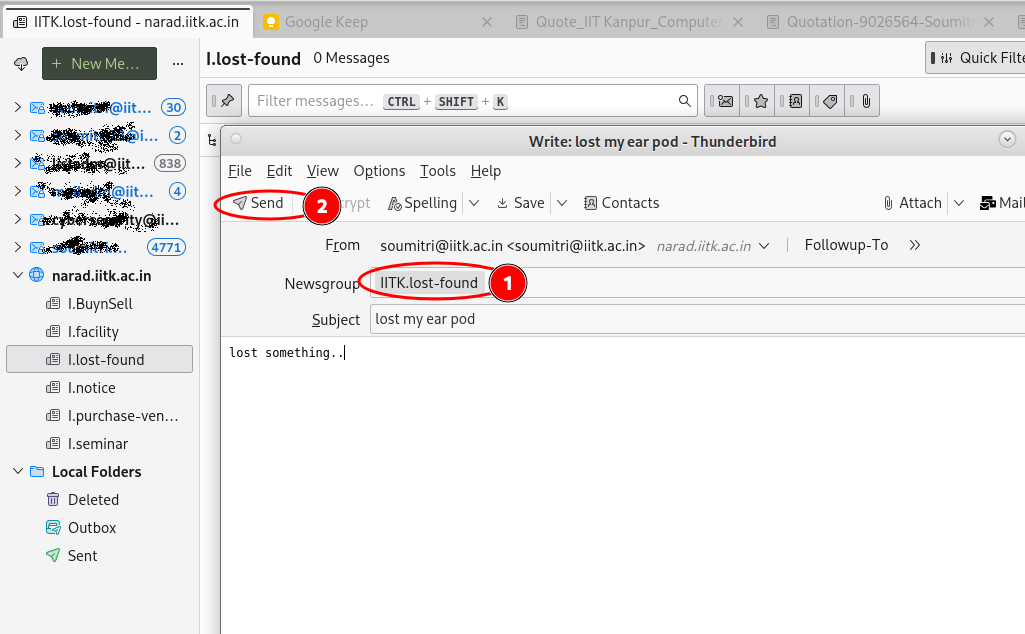Open the Options menu in compose window
Screen dimensions: 1025x634
pos(379,171)
